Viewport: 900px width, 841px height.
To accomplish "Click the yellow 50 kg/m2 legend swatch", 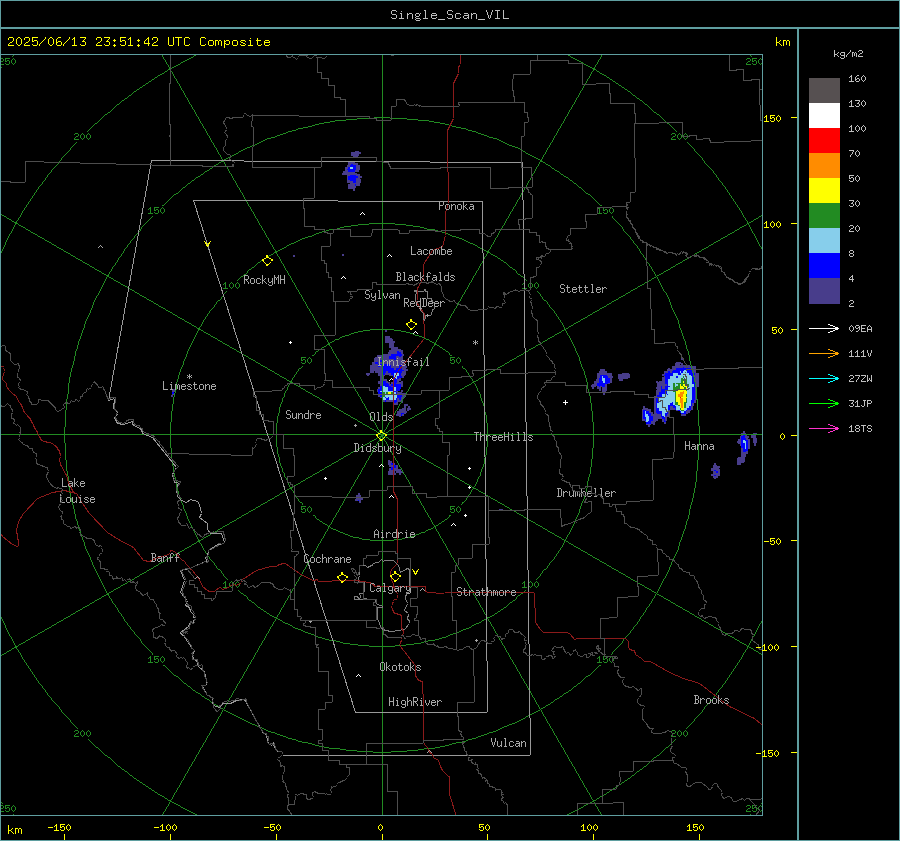I will (824, 191).
